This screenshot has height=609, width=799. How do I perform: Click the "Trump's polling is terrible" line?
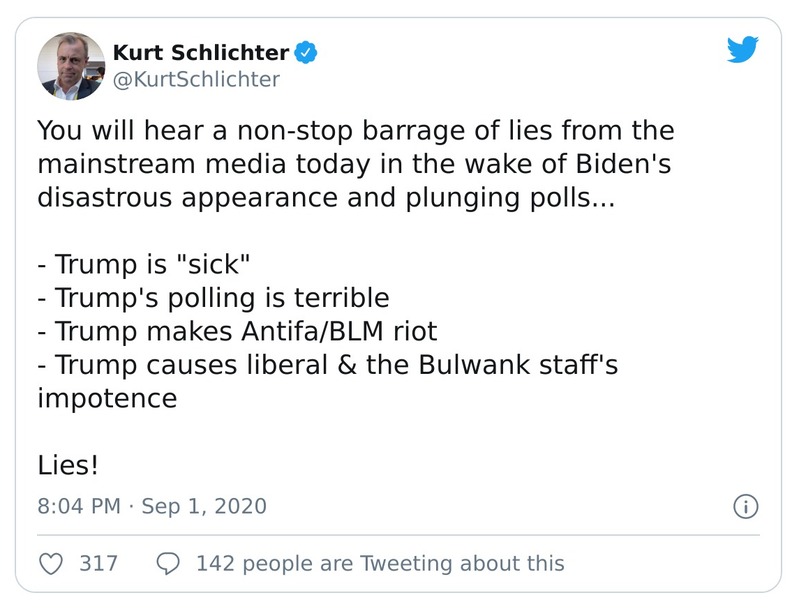click(x=213, y=297)
